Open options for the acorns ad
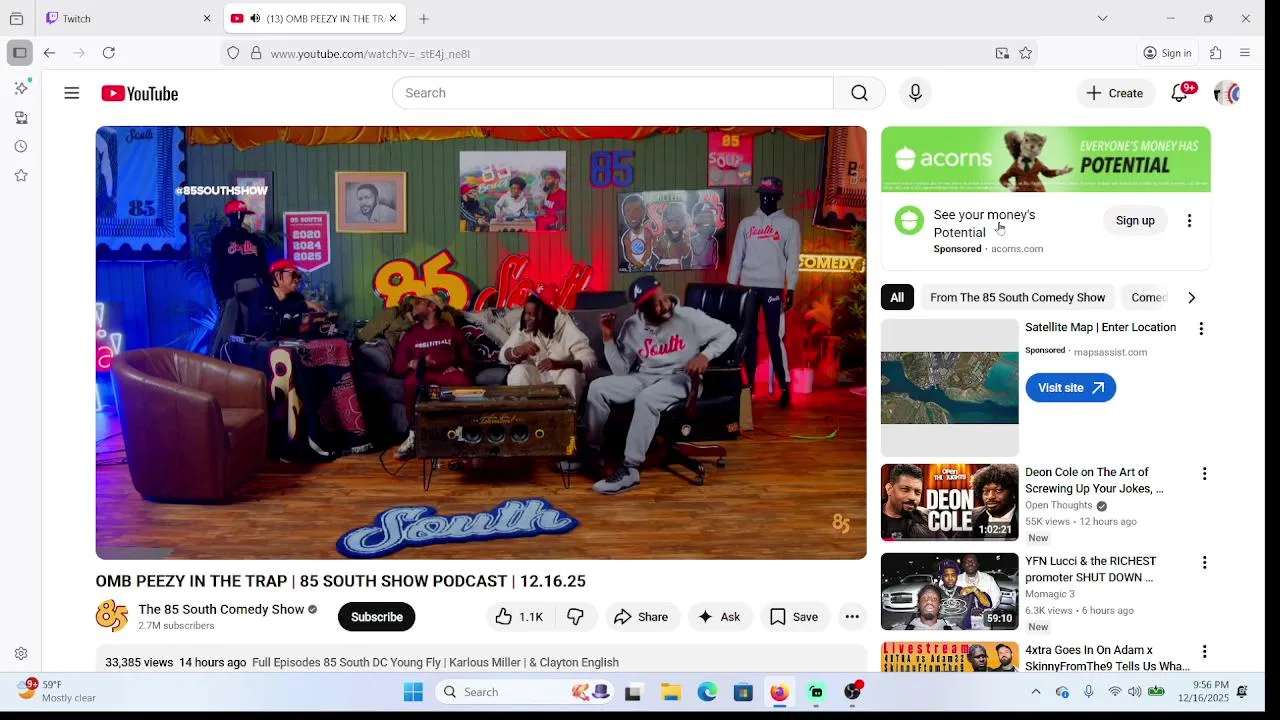Screen dimensions: 1280x720 pos(1189,221)
